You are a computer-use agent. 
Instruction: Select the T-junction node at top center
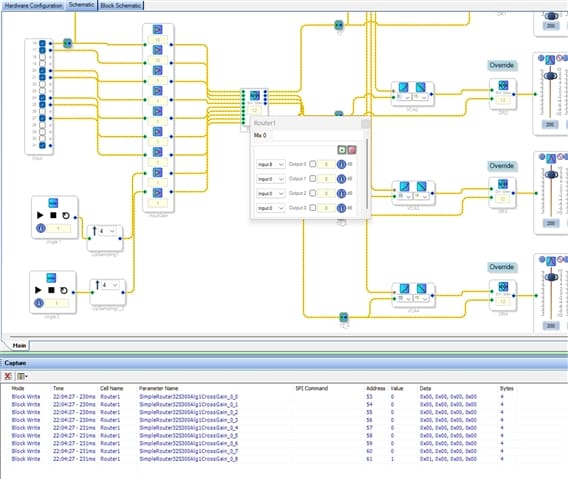[x=339, y=25]
